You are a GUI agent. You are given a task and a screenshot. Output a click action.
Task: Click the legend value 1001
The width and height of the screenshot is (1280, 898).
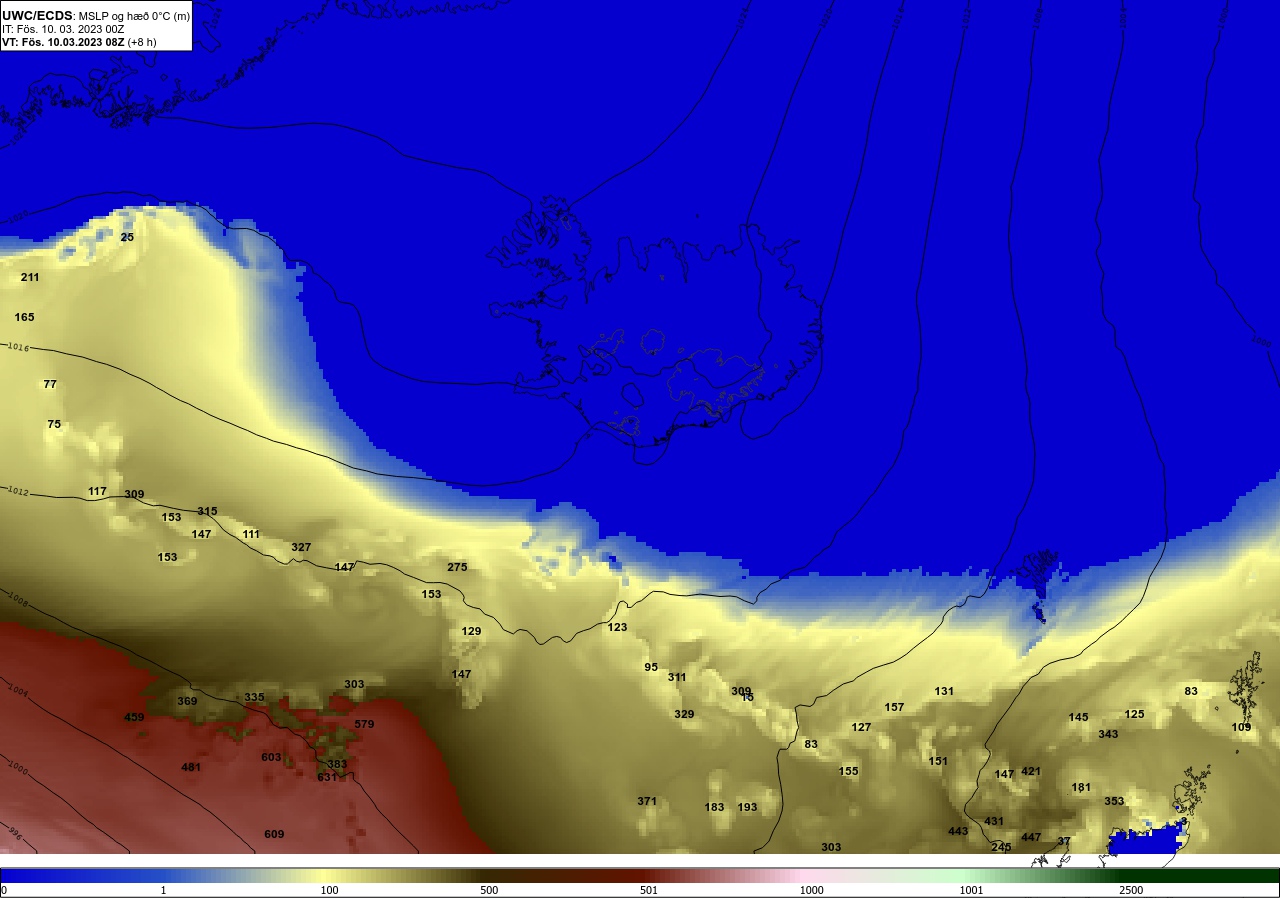tap(971, 890)
